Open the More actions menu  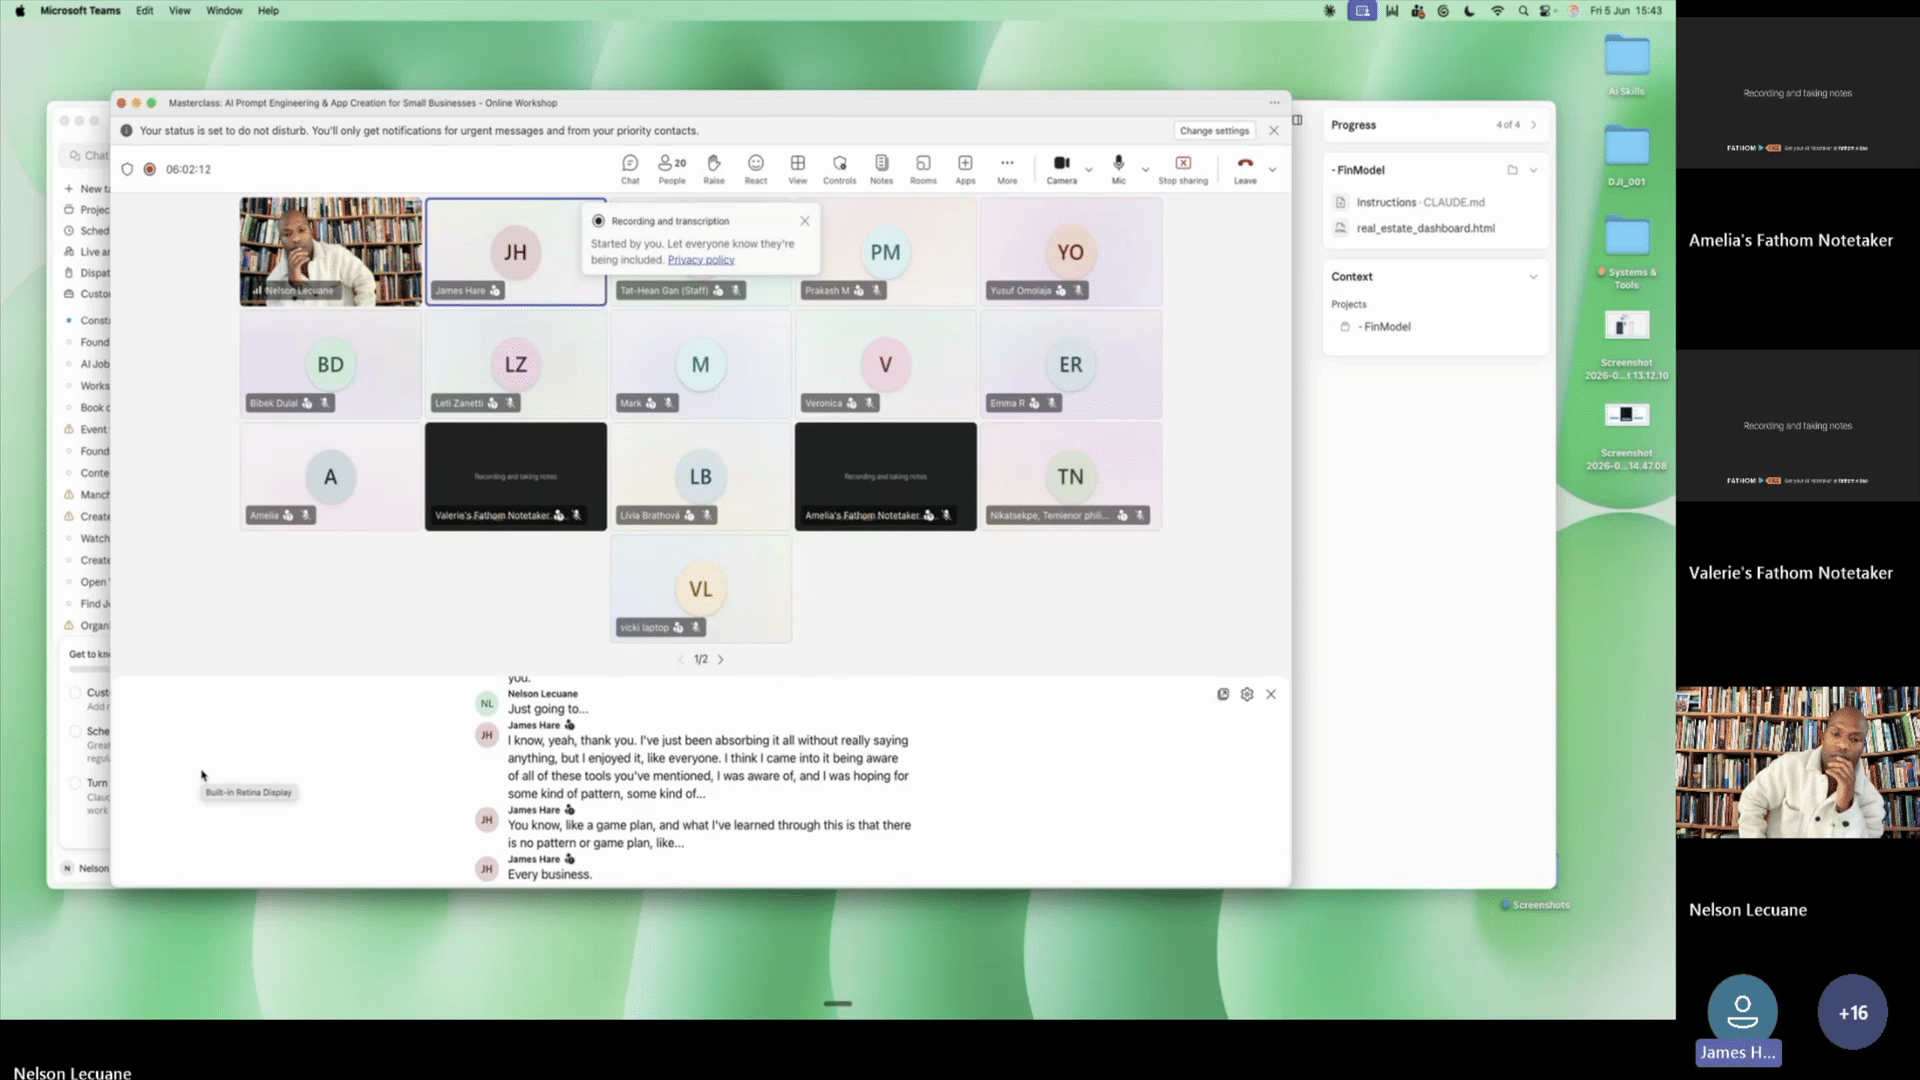pos(1007,169)
